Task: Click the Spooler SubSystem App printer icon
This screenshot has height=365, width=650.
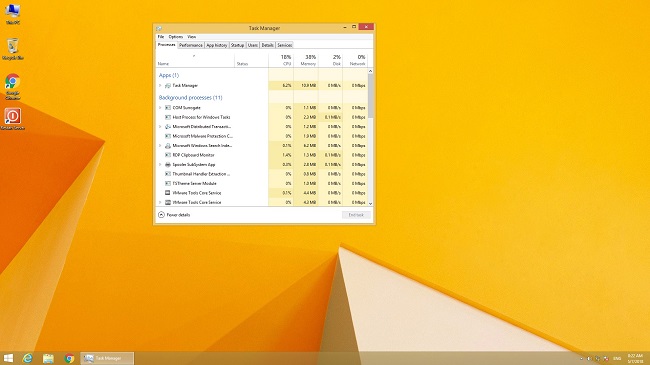Action: click(167, 165)
